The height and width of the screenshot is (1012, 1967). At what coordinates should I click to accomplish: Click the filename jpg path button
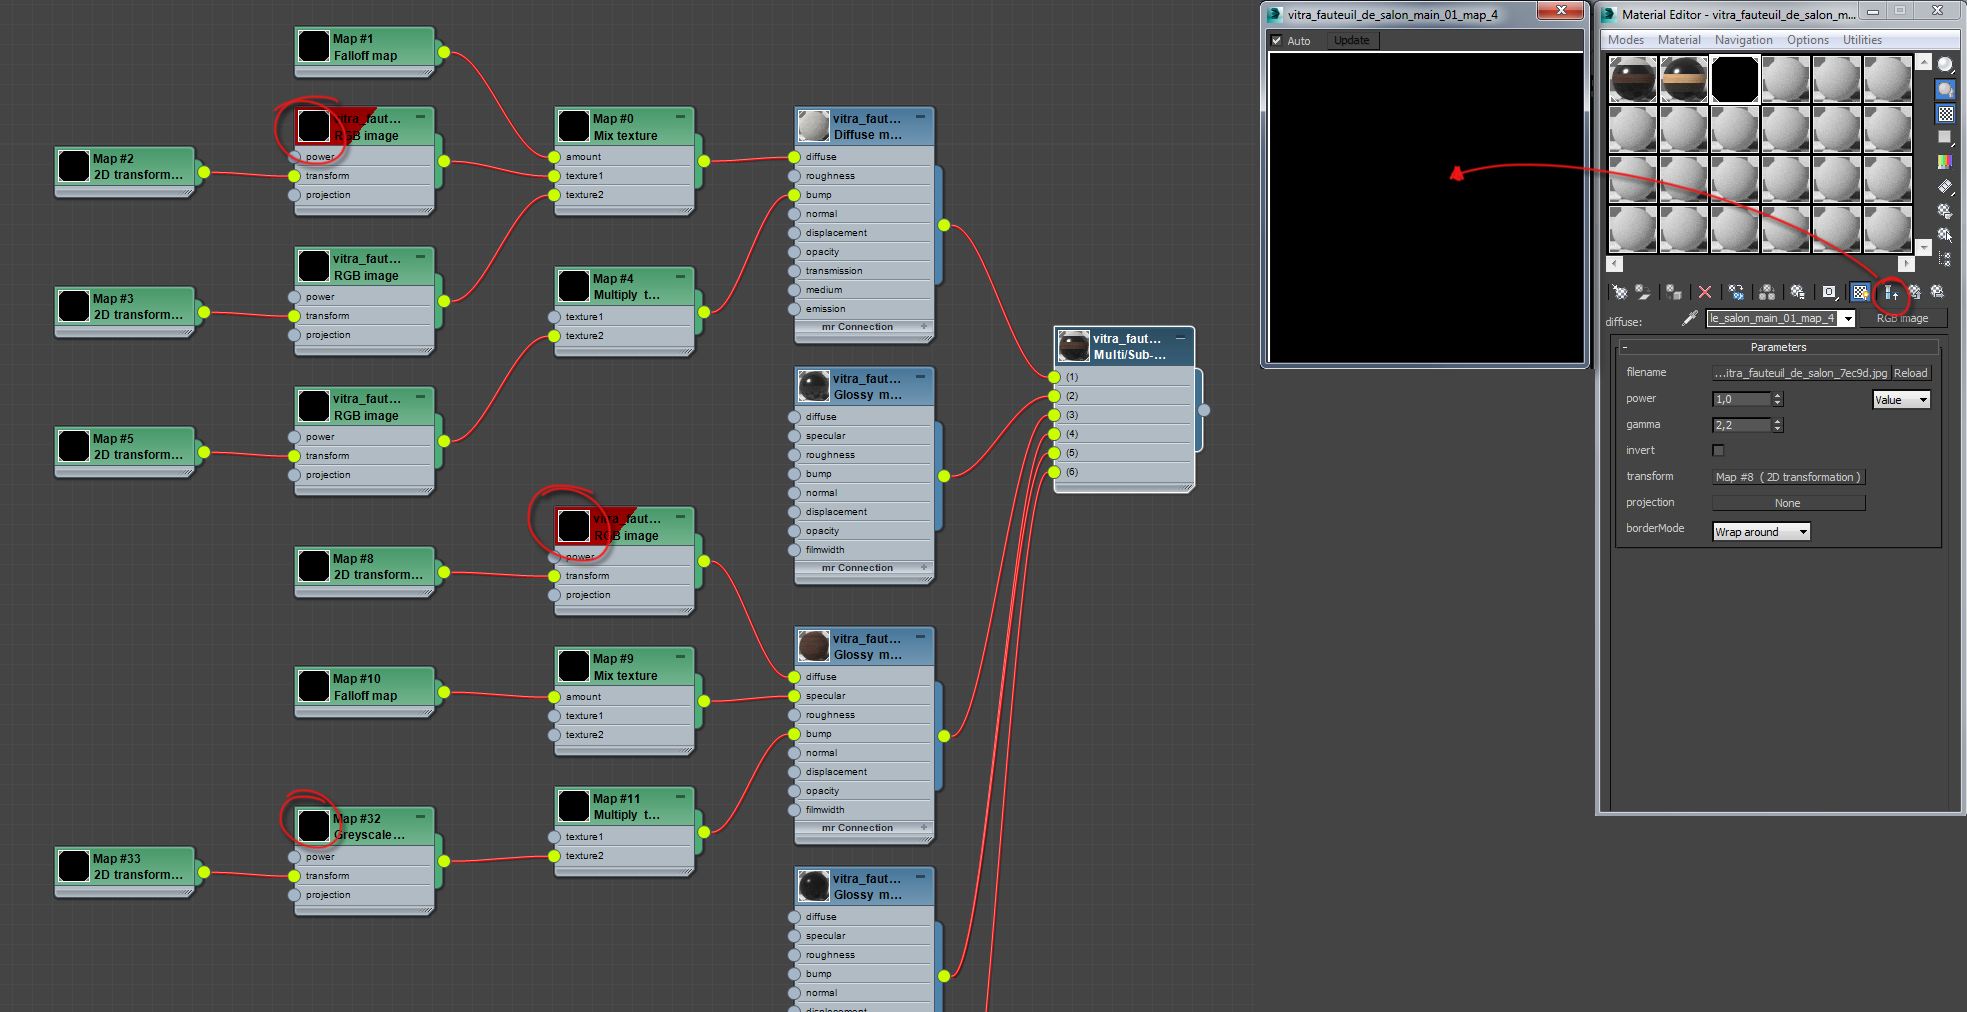1800,373
